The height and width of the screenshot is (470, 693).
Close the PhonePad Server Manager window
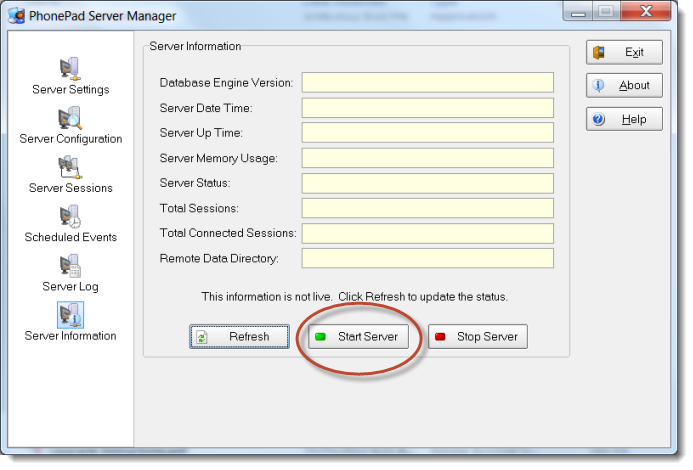tap(646, 11)
